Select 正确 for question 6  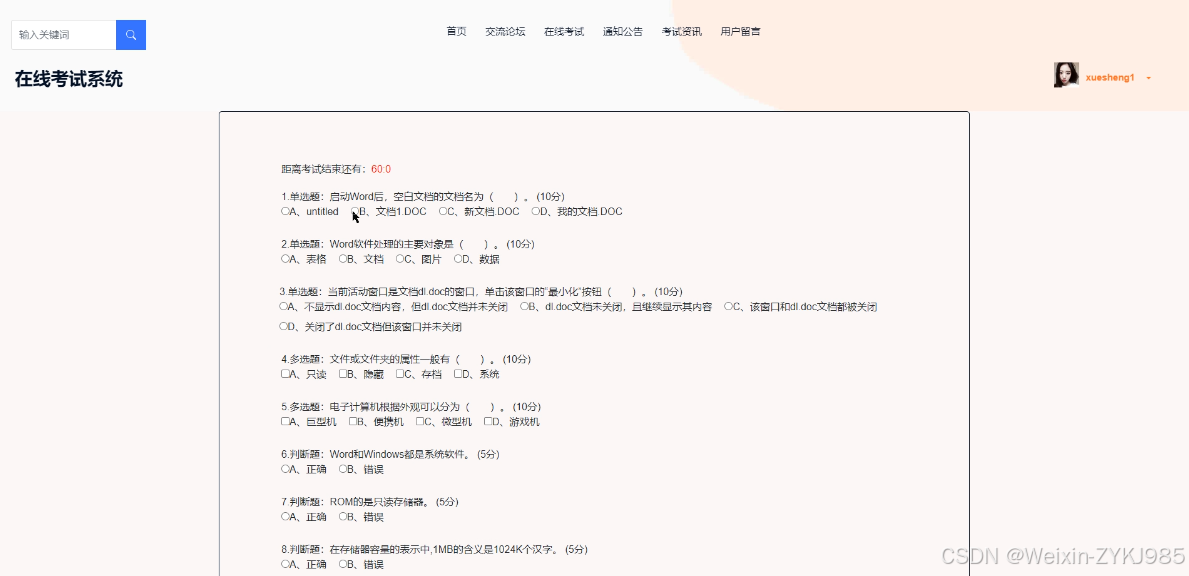click(x=285, y=469)
